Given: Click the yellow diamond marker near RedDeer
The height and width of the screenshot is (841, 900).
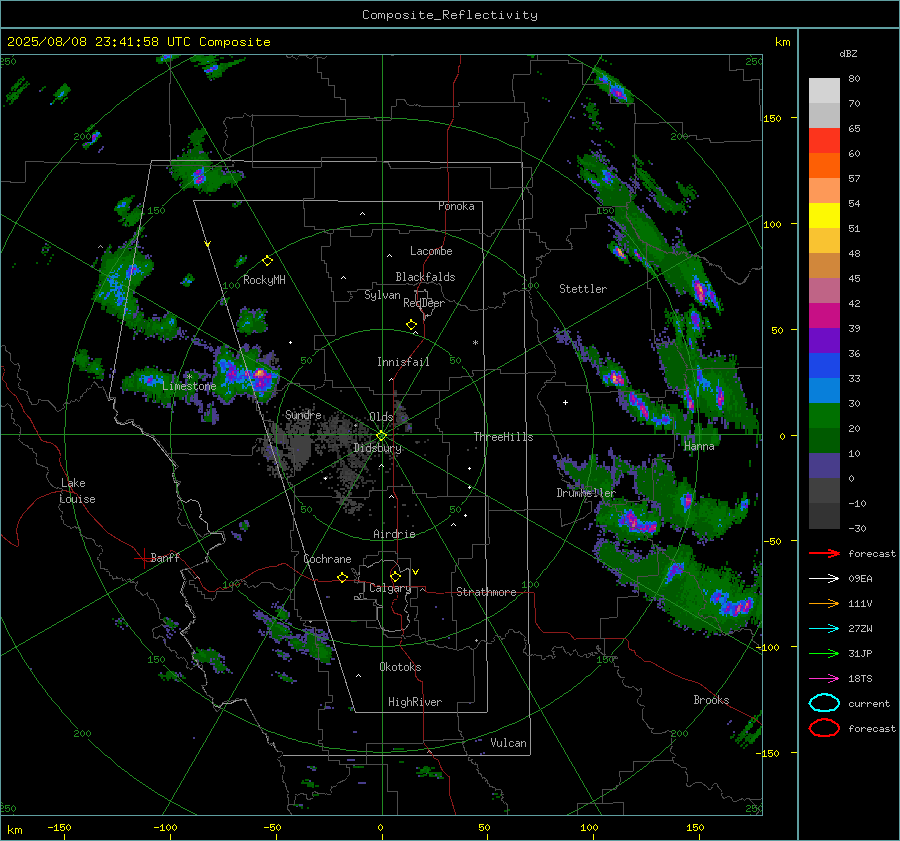Looking at the screenshot, I should [x=411, y=325].
